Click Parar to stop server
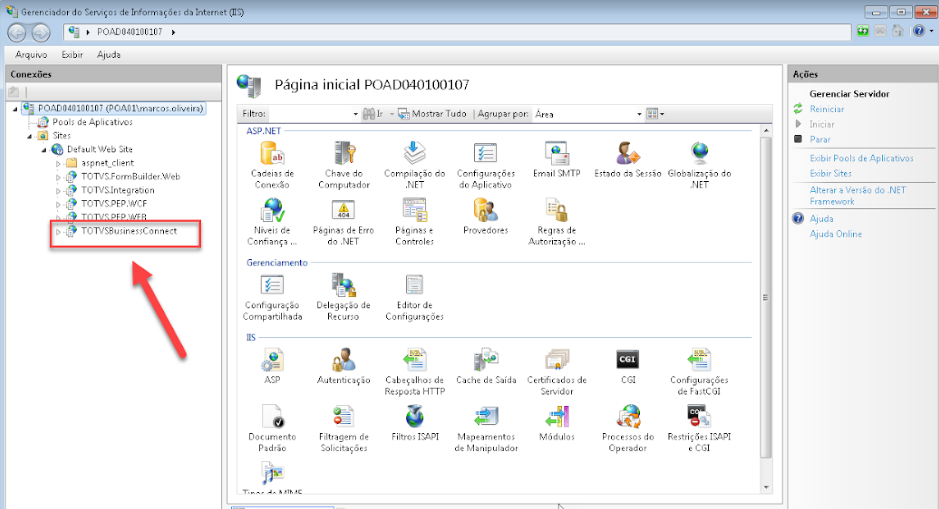939x509 pixels. (820, 140)
